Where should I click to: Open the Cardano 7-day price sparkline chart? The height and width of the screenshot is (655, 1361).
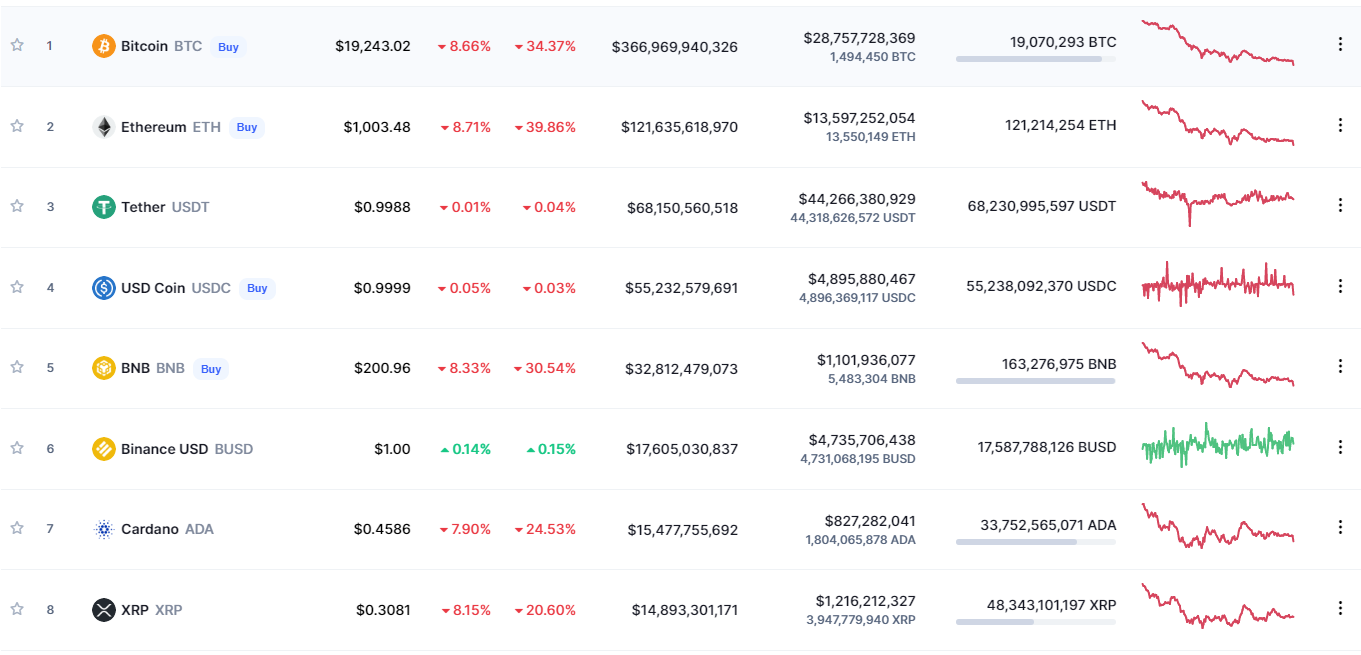click(x=1218, y=526)
